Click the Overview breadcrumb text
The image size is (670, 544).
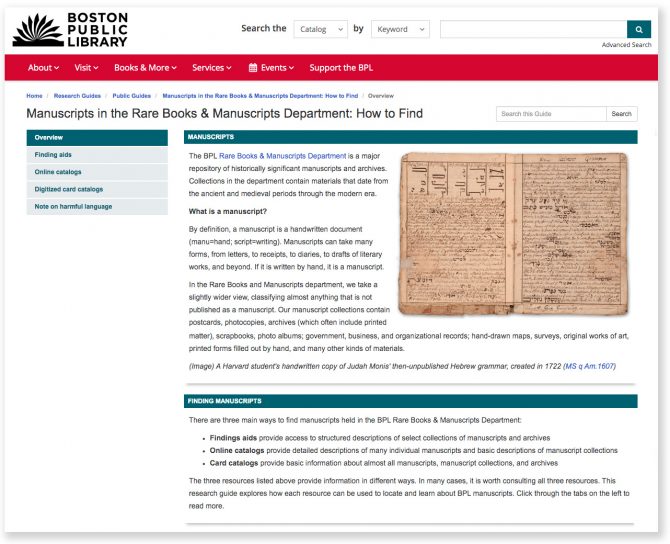coord(381,96)
